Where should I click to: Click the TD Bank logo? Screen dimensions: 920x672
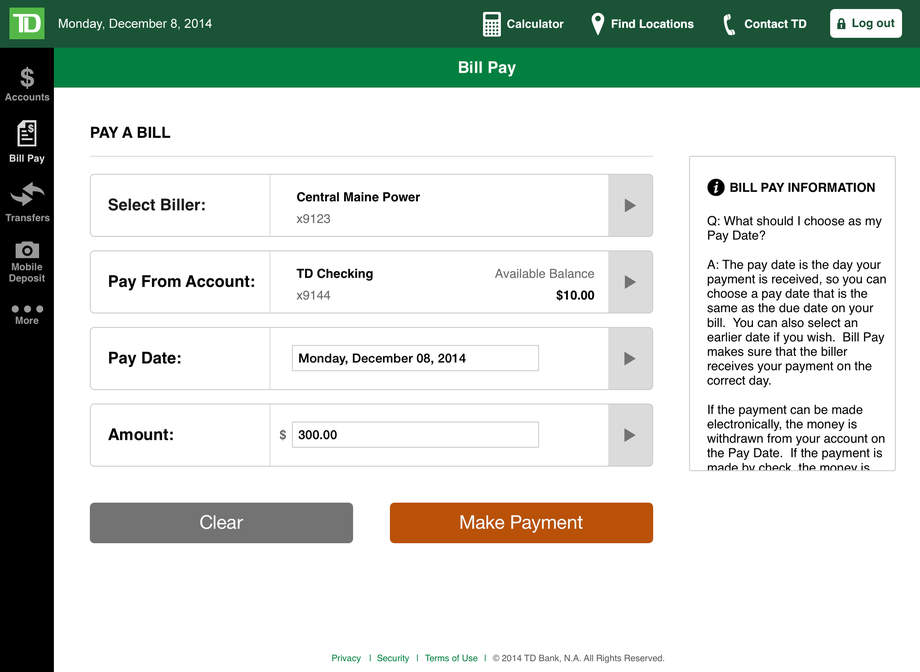27,23
